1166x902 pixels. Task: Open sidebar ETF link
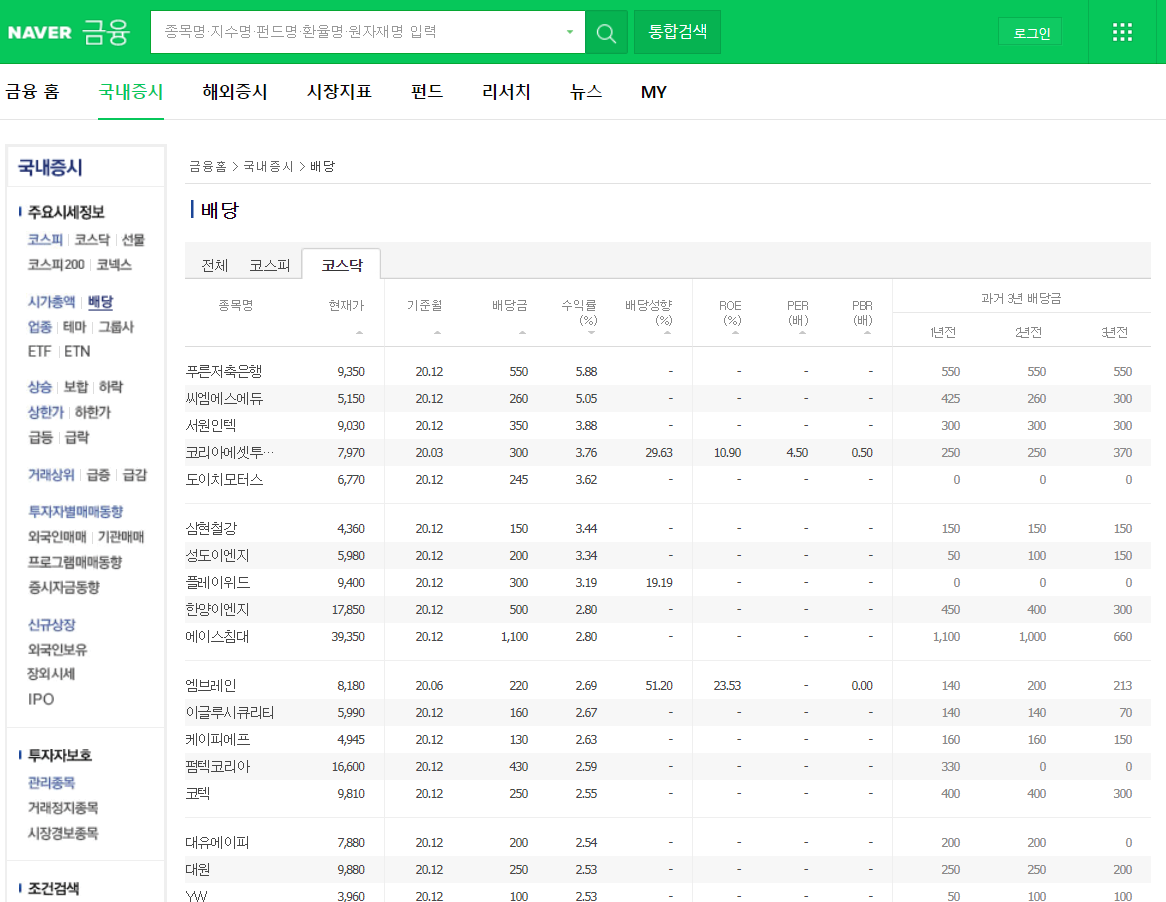[x=39, y=351]
